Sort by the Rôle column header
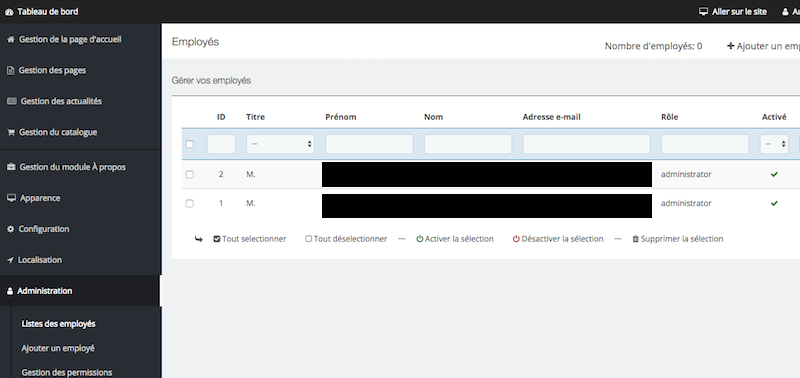The image size is (800, 378). pyautogui.click(x=669, y=117)
